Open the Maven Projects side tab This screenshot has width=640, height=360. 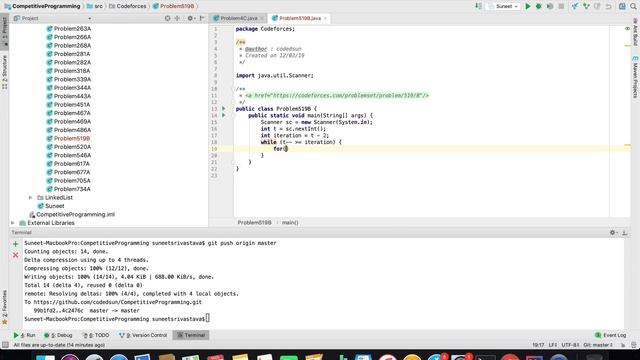click(x=635, y=78)
